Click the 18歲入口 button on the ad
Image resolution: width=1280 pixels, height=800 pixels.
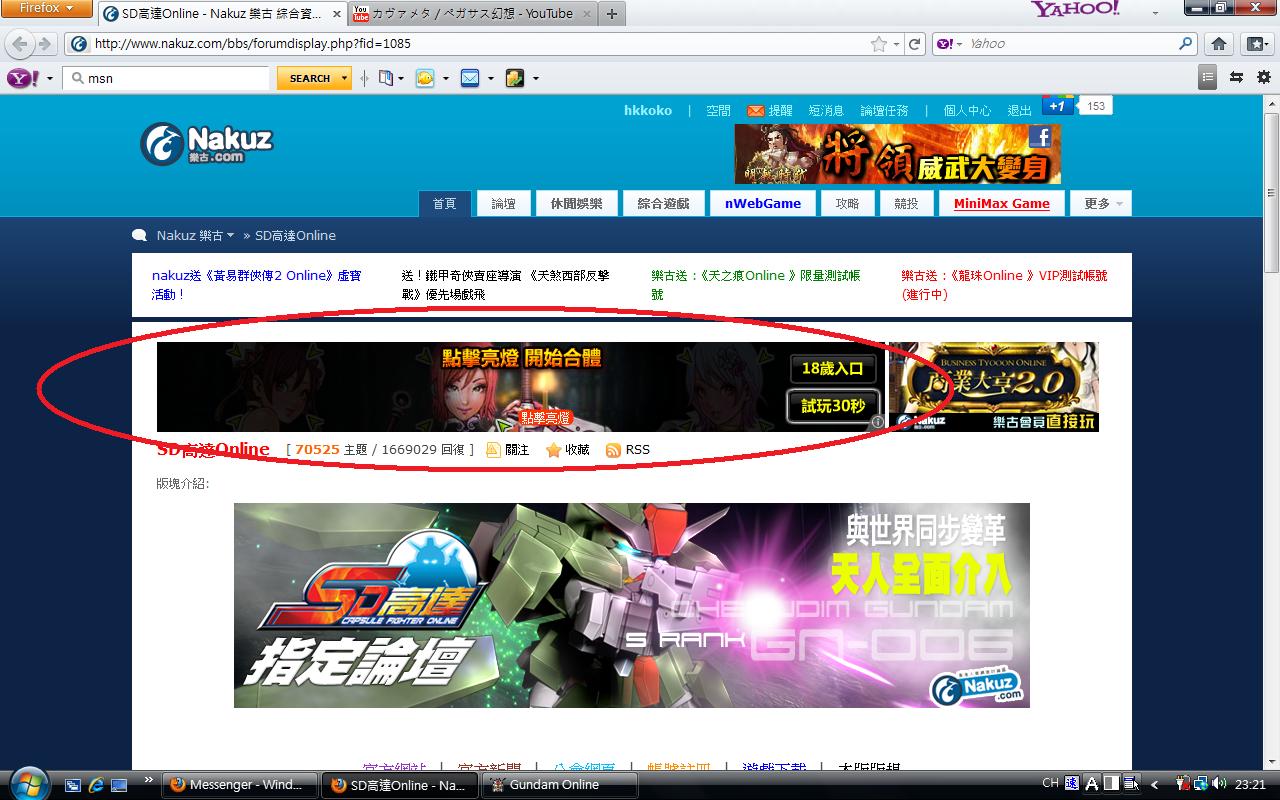click(x=832, y=369)
